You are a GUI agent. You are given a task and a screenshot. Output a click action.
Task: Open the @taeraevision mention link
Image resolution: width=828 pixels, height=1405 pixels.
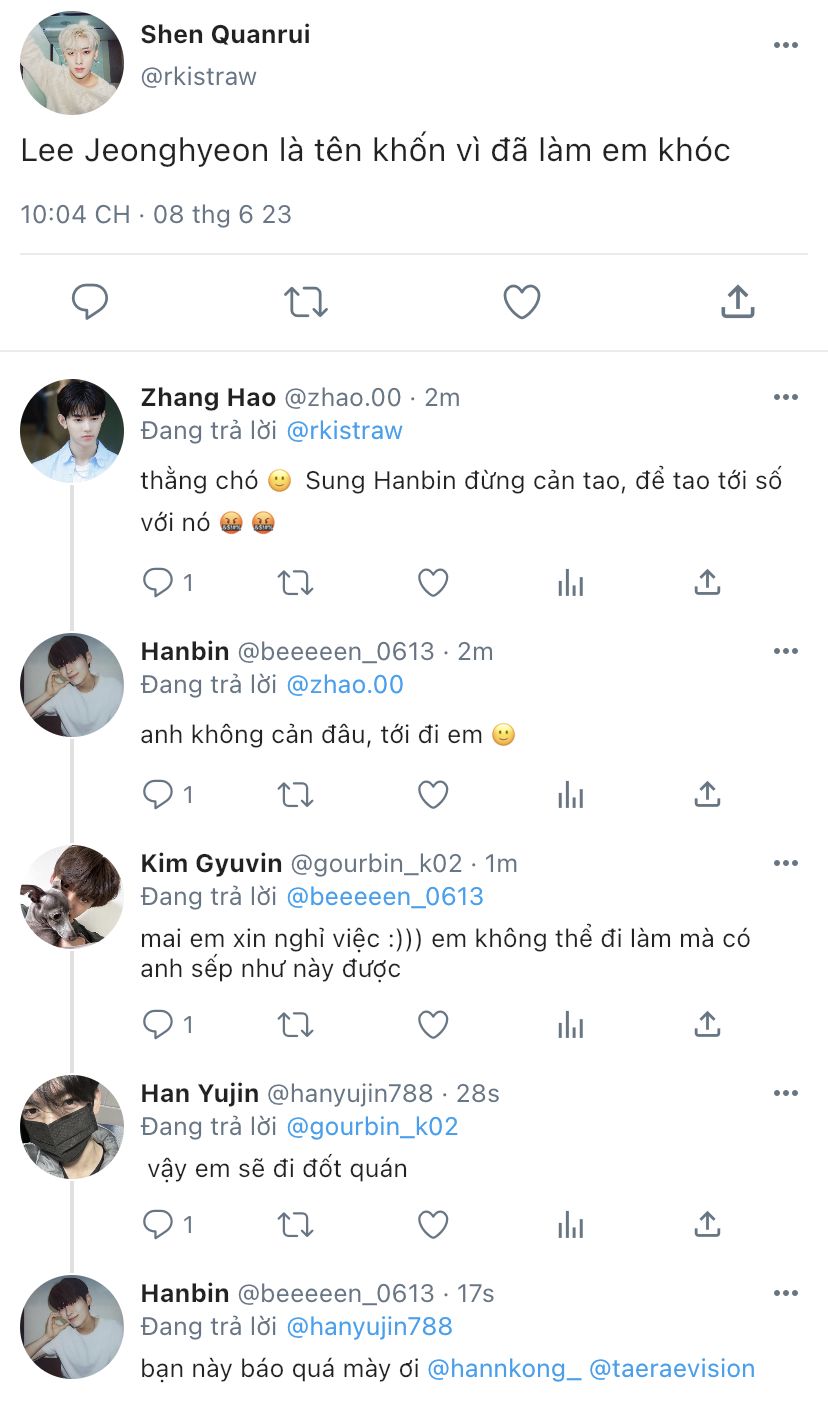[x=672, y=1368]
